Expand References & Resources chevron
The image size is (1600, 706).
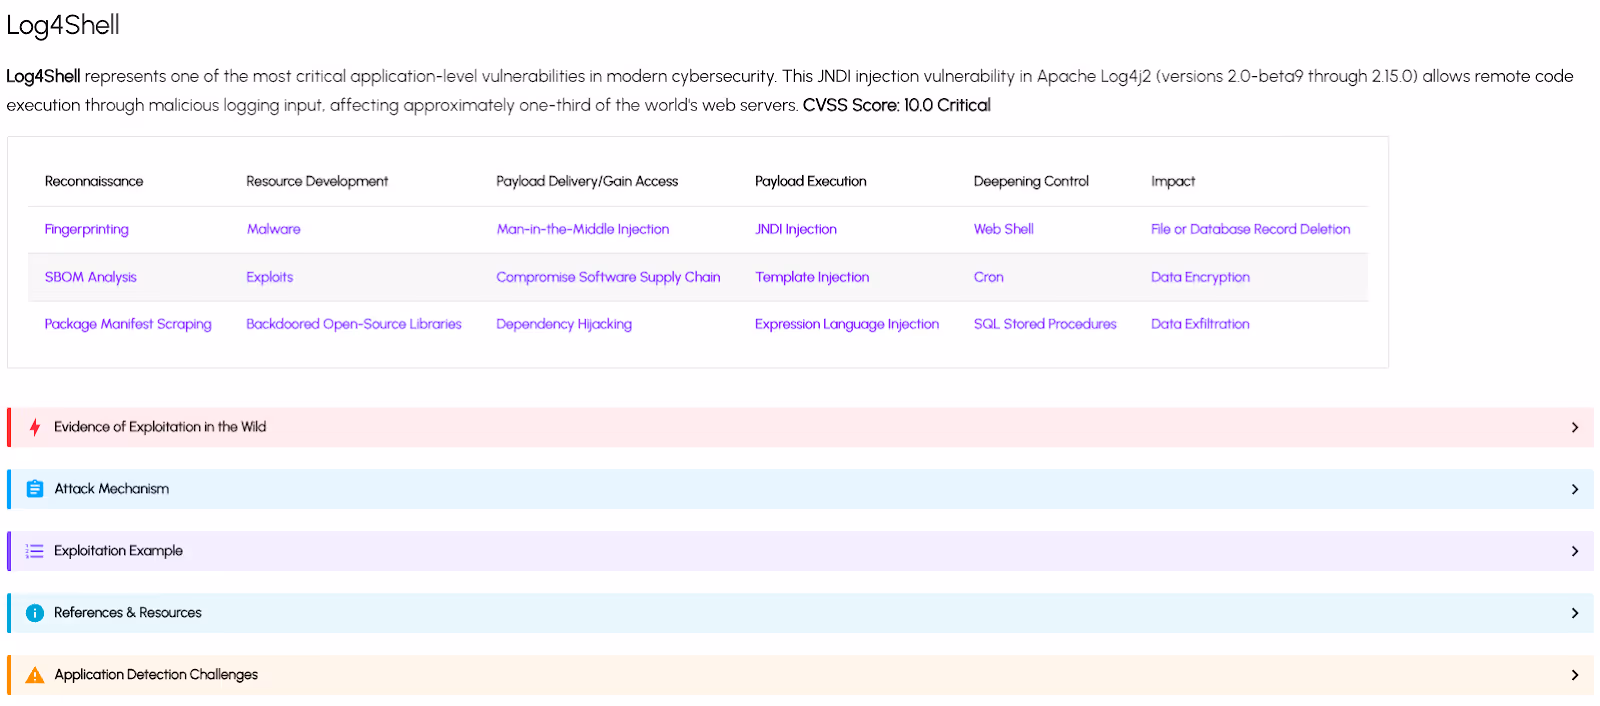(1575, 613)
